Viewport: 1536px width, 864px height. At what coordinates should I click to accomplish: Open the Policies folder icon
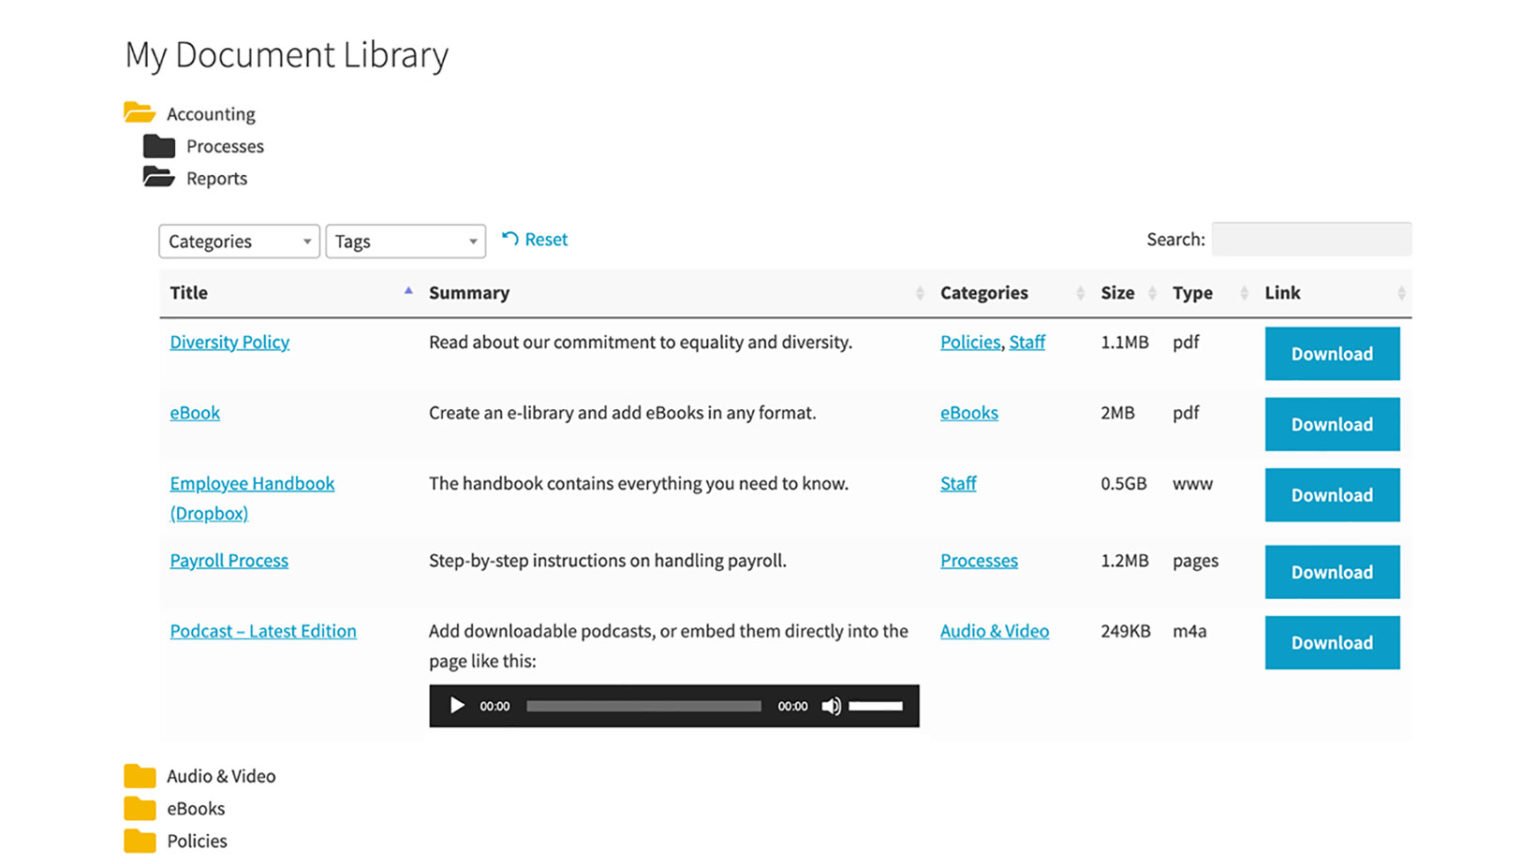(x=139, y=840)
